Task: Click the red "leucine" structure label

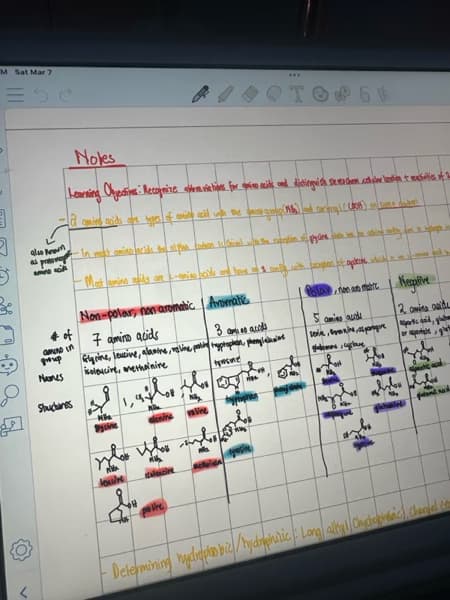Action: pyautogui.click(x=111, y=480)
